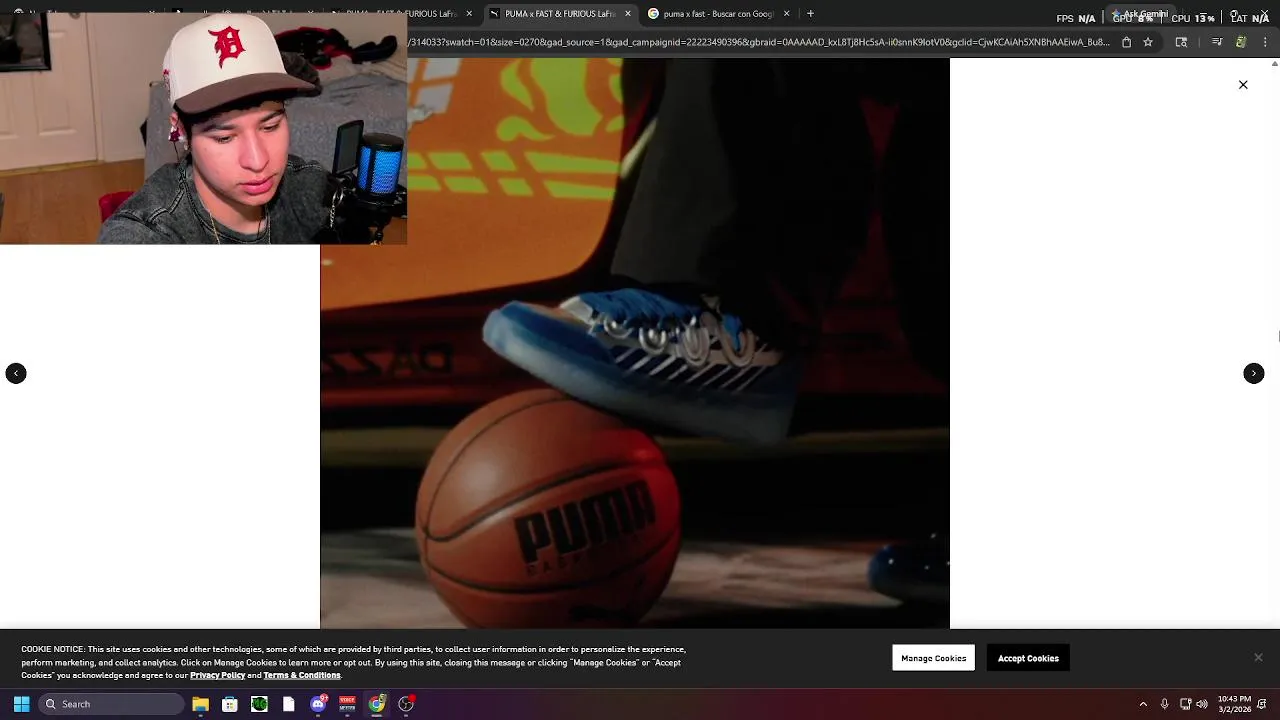Viewport: 1280px width, 720px height.
Task: Click Accept Cookies button
Action: click(1028, 658)
